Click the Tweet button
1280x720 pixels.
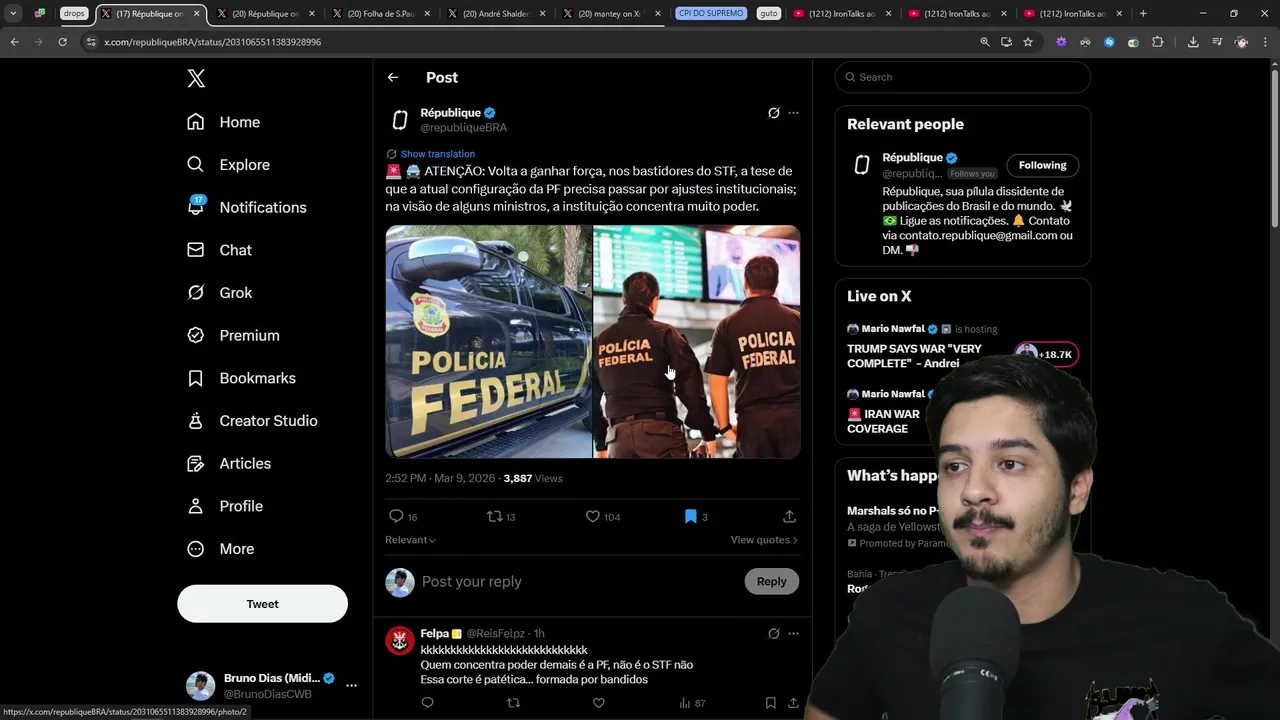262,604
